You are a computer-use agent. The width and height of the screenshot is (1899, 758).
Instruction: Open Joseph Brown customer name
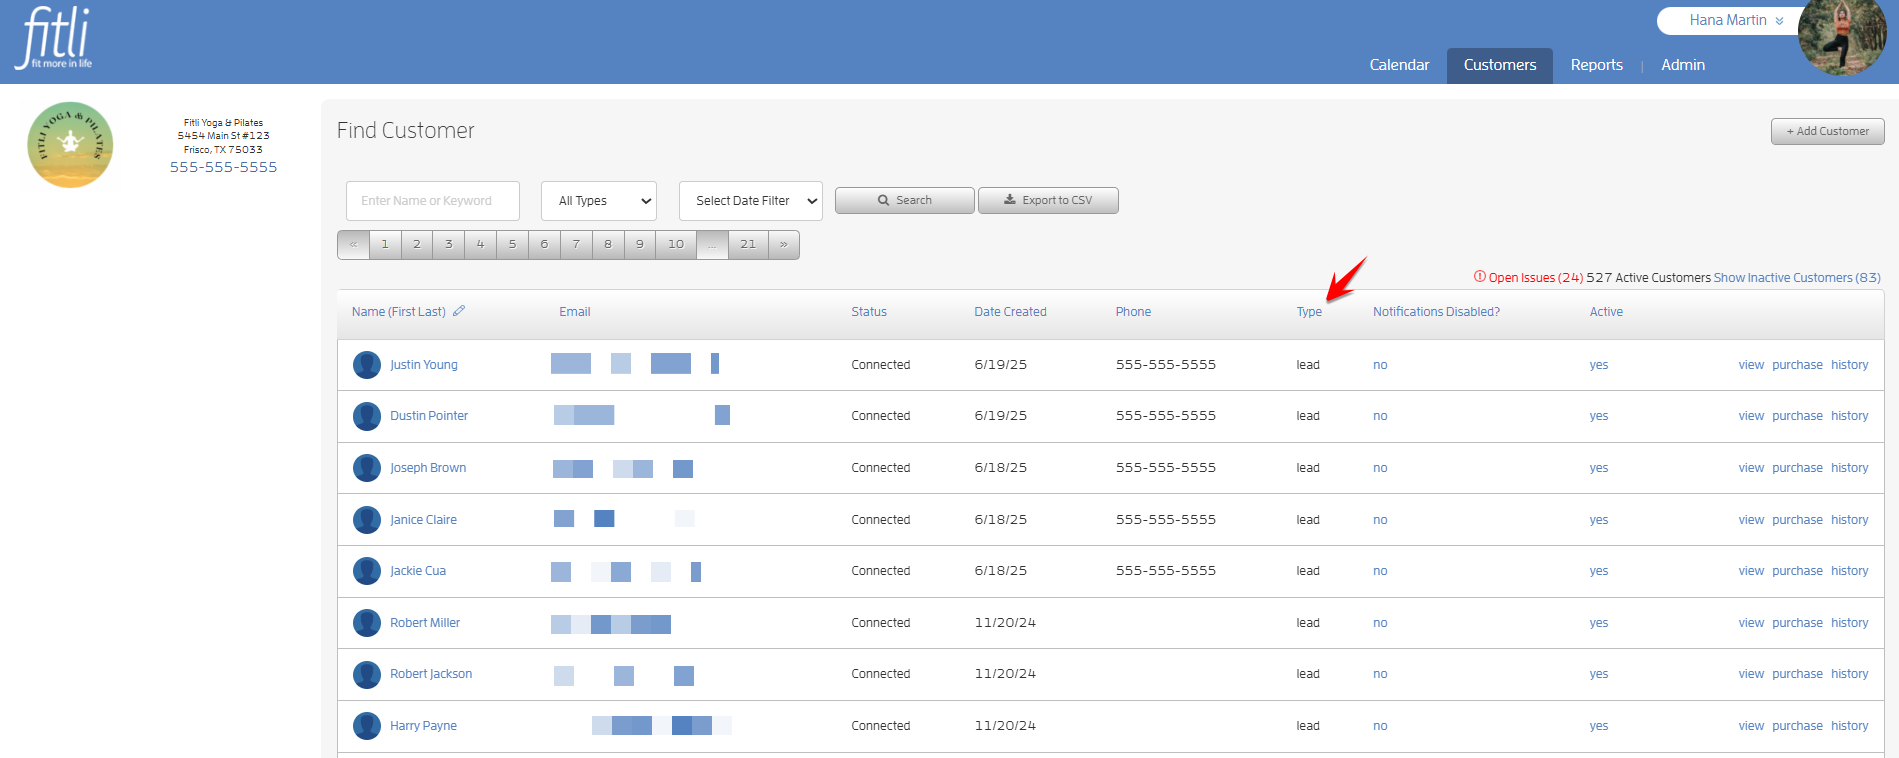pyautogui.click(x=428, y=468)
